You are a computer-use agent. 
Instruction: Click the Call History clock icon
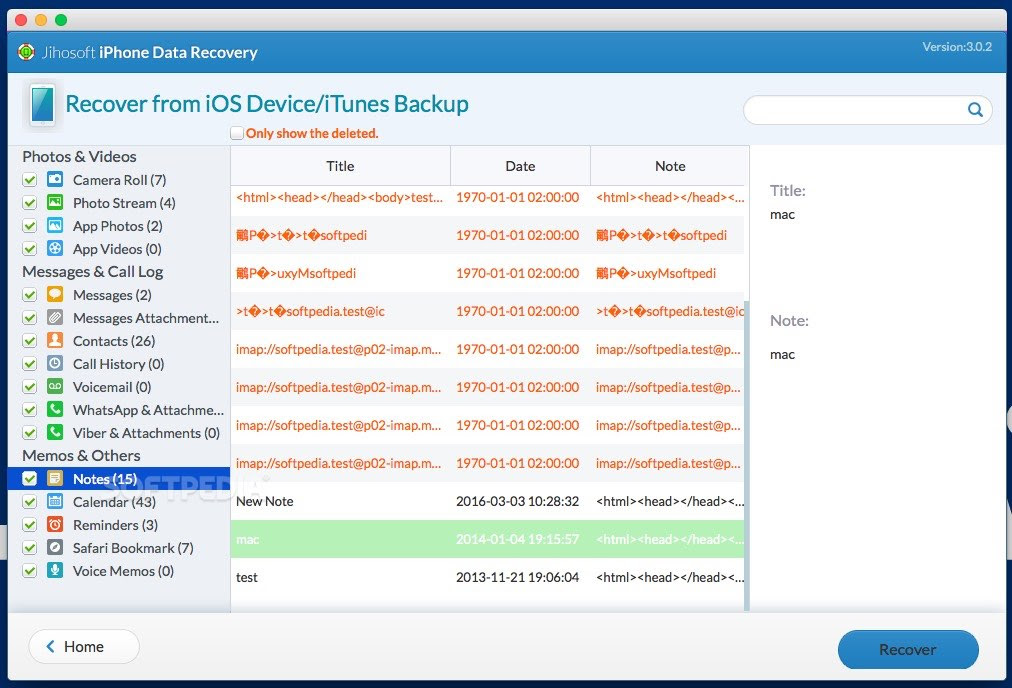coord(55,364)
